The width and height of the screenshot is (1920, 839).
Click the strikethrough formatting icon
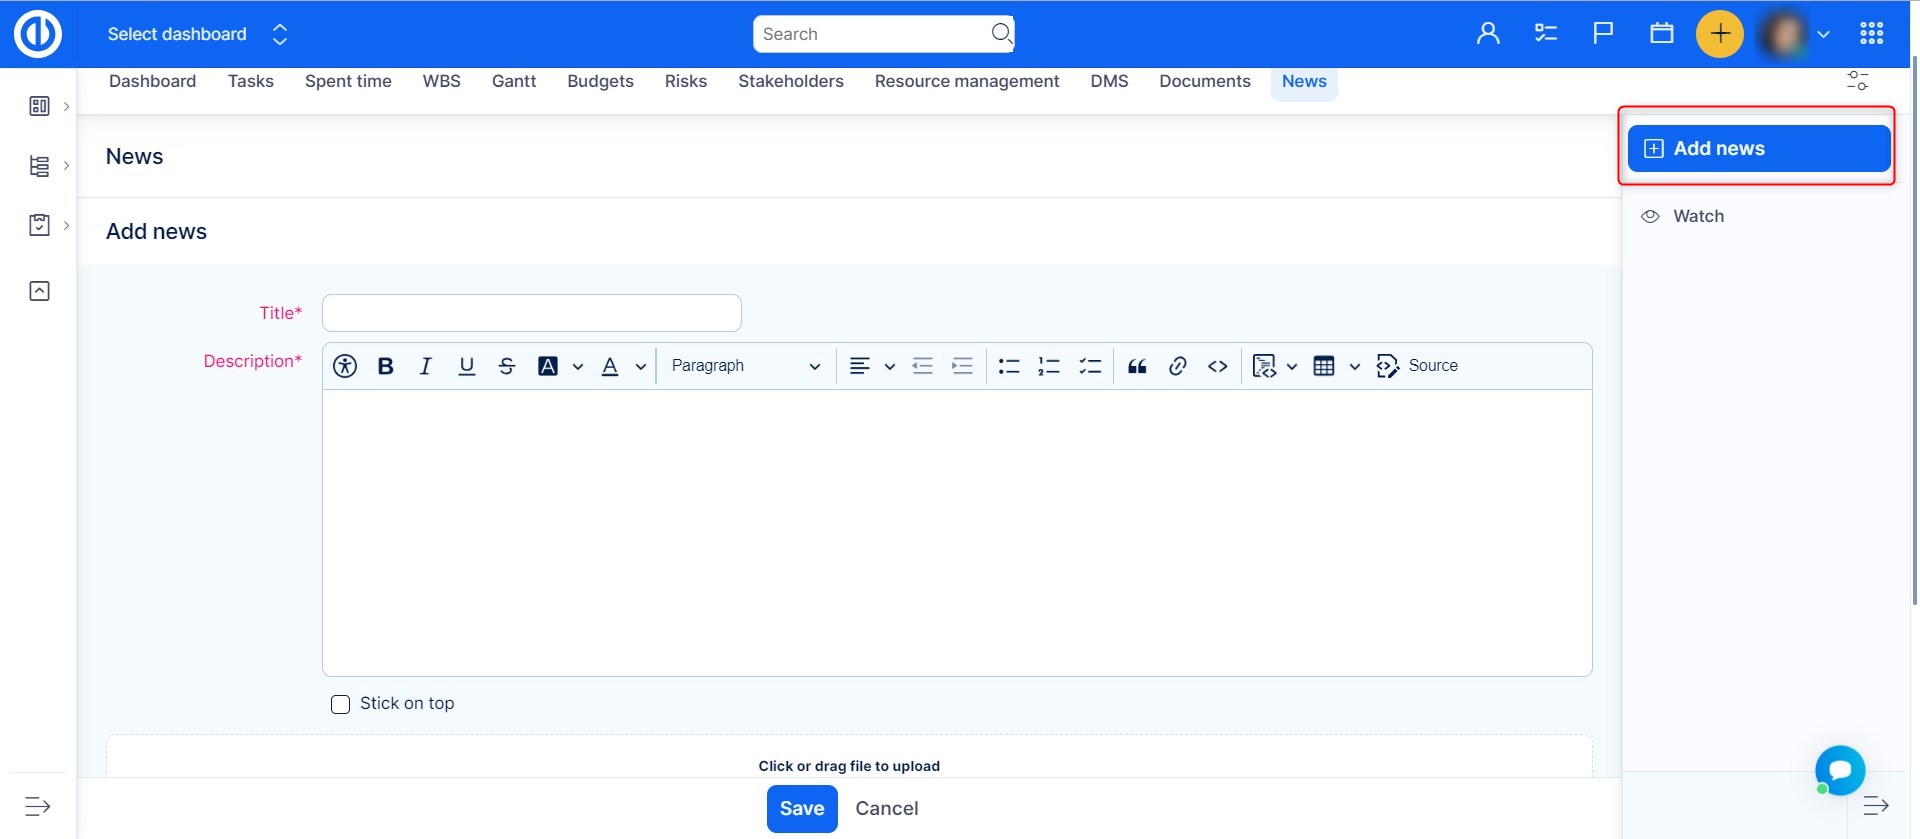click(x=507, y=366)
